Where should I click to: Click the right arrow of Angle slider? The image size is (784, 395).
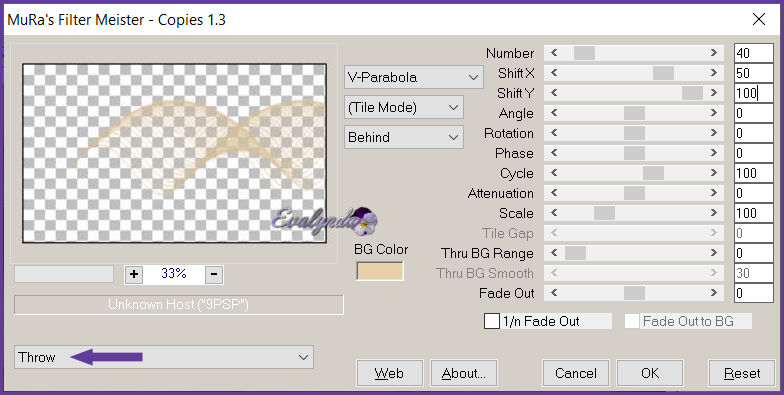(714, 113)
